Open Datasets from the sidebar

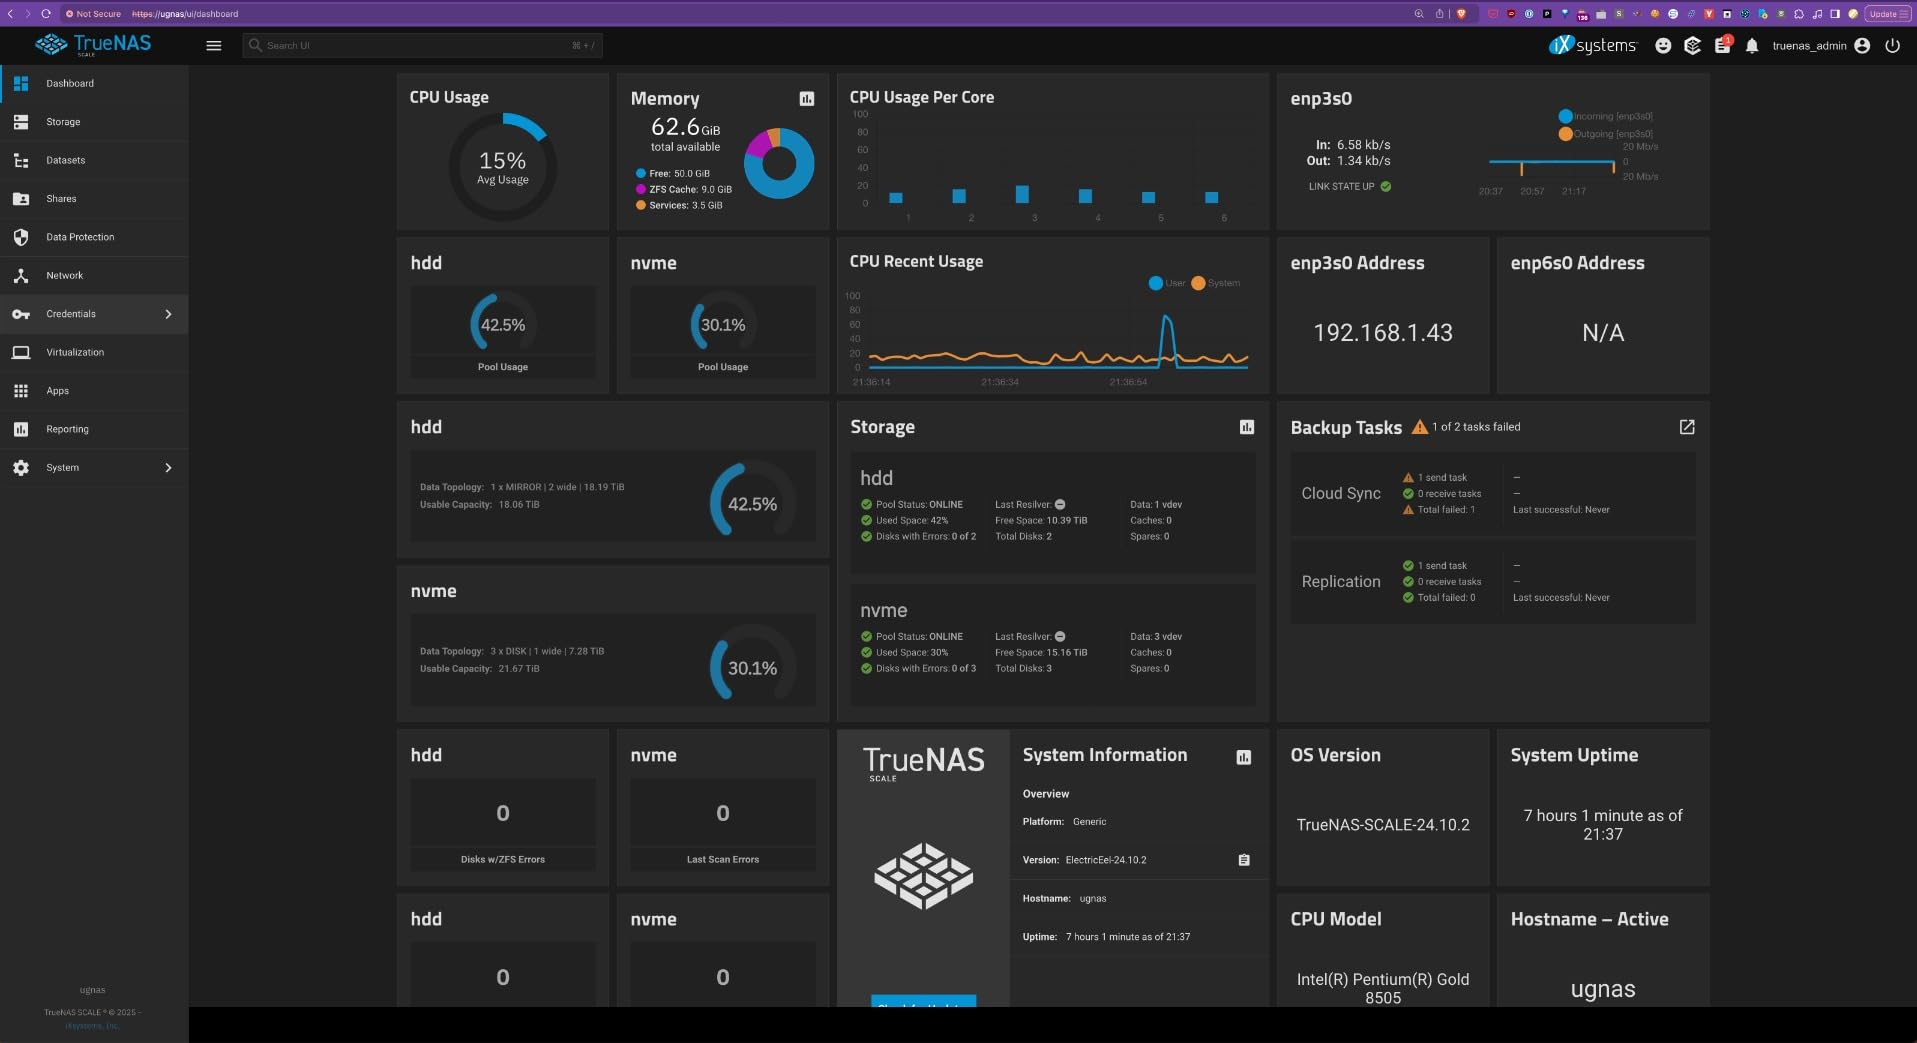coord(94,160)
